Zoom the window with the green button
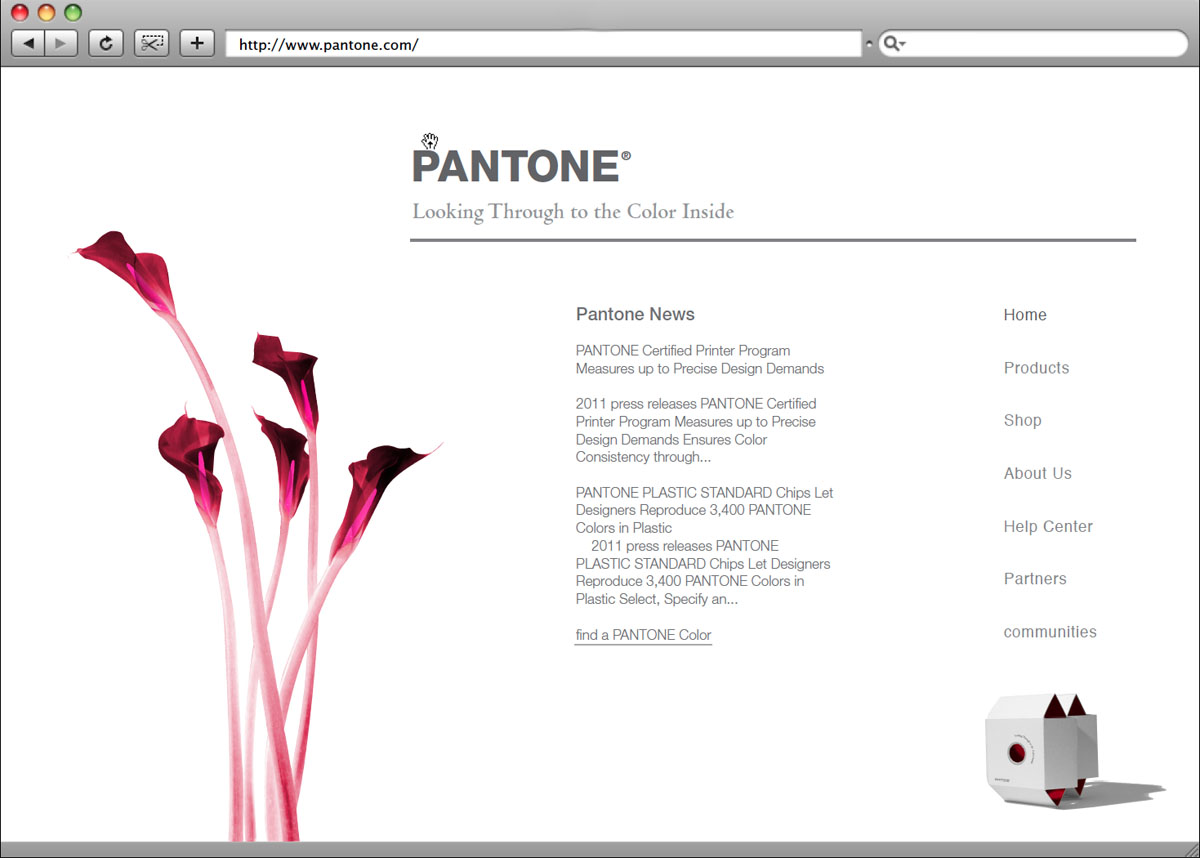The image size is (1200, 858). click(x=72, y=13)
